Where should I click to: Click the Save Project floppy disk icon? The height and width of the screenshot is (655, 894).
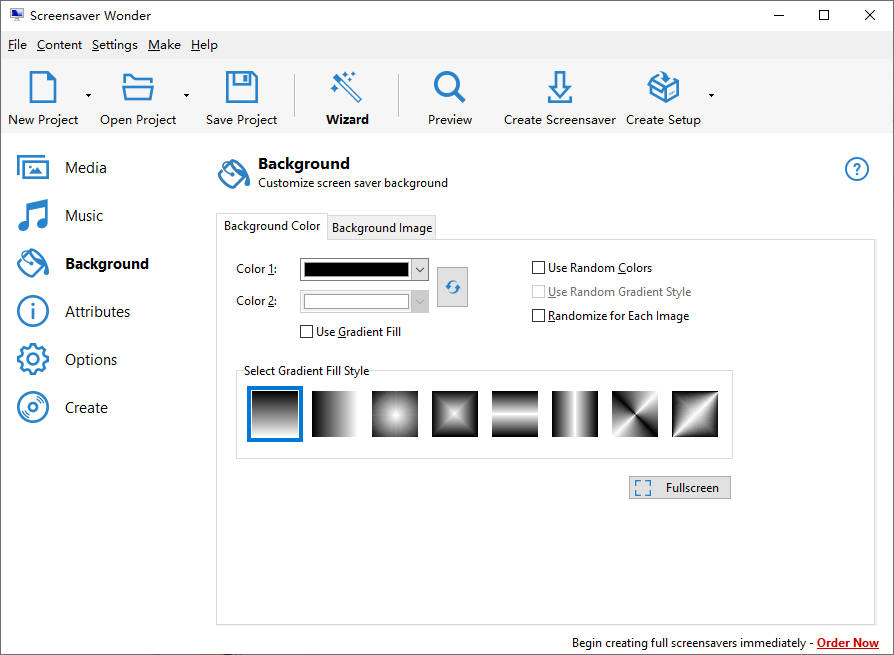[x=241, y=88]
